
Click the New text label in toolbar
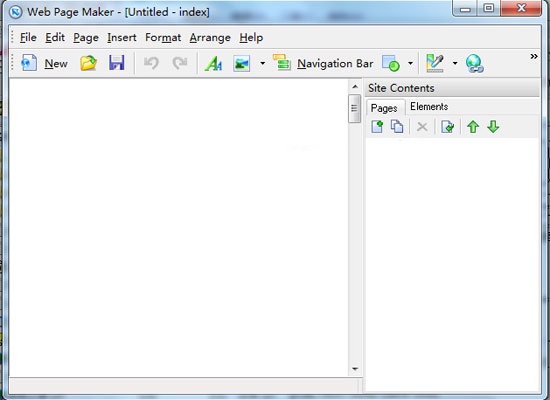click(x=56, y=64)
